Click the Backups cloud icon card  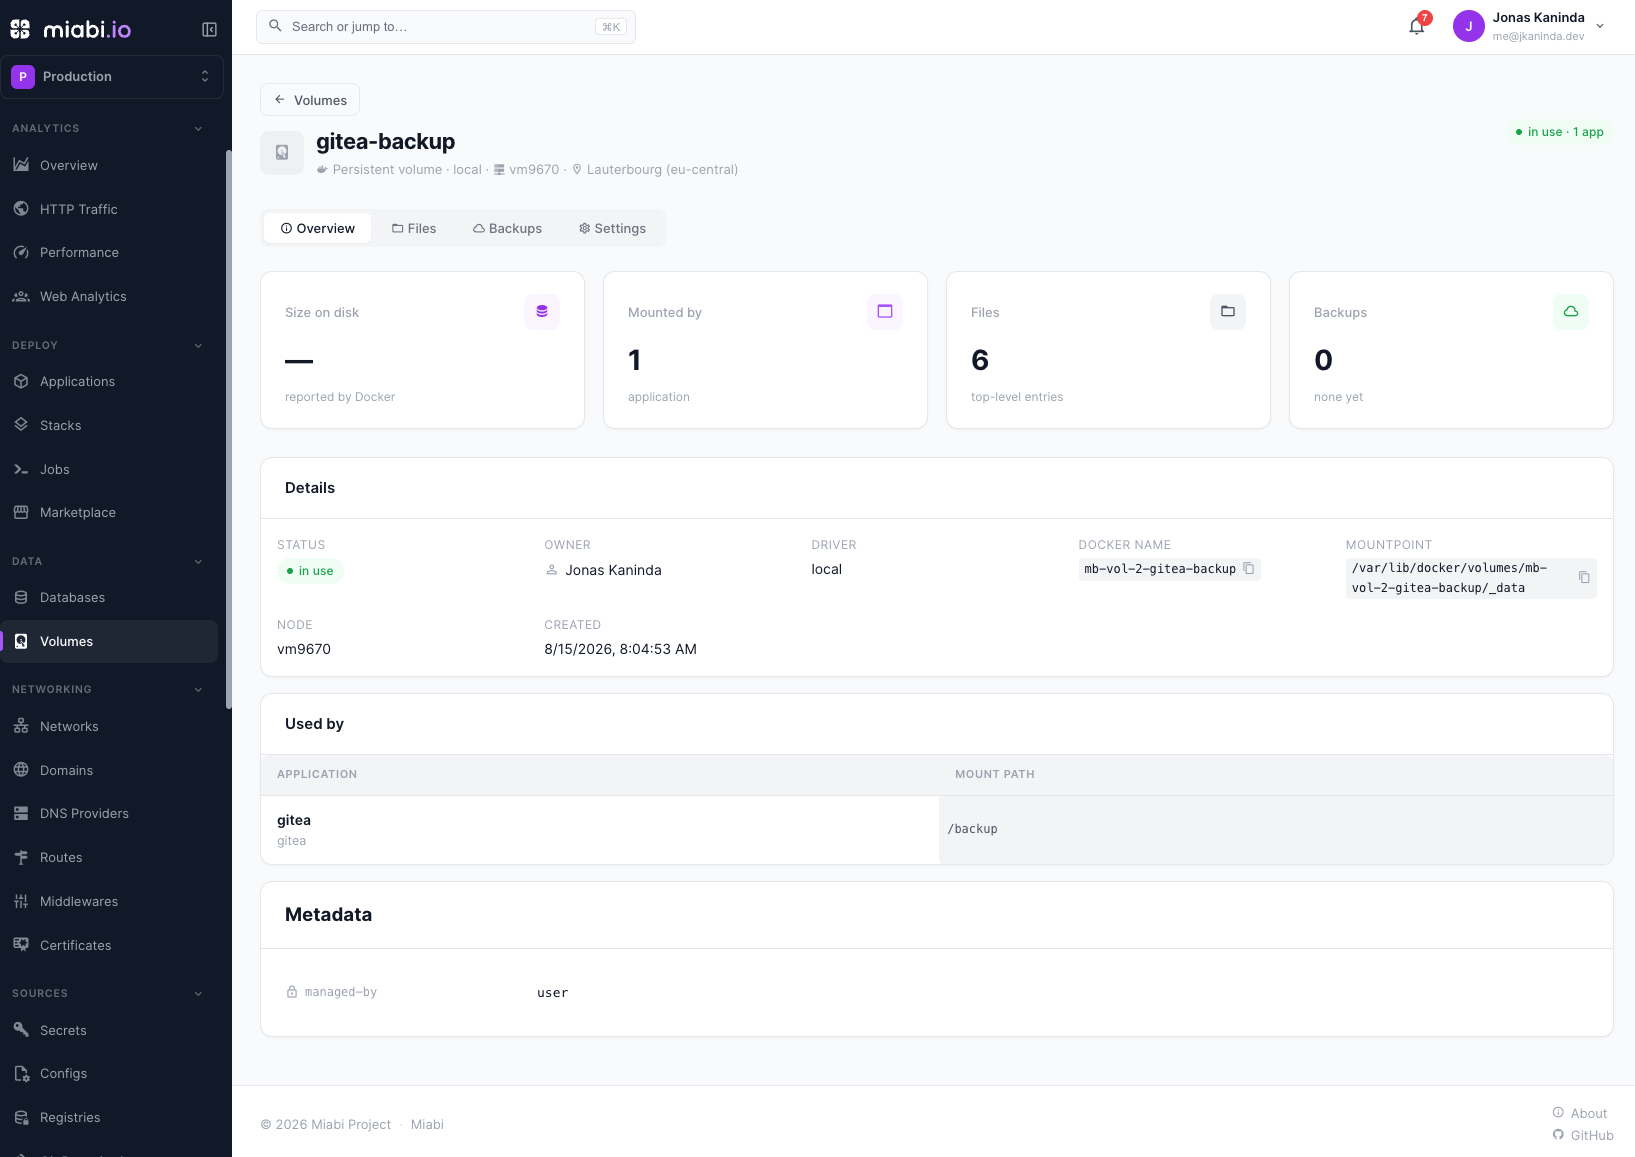click(1570, 311)
